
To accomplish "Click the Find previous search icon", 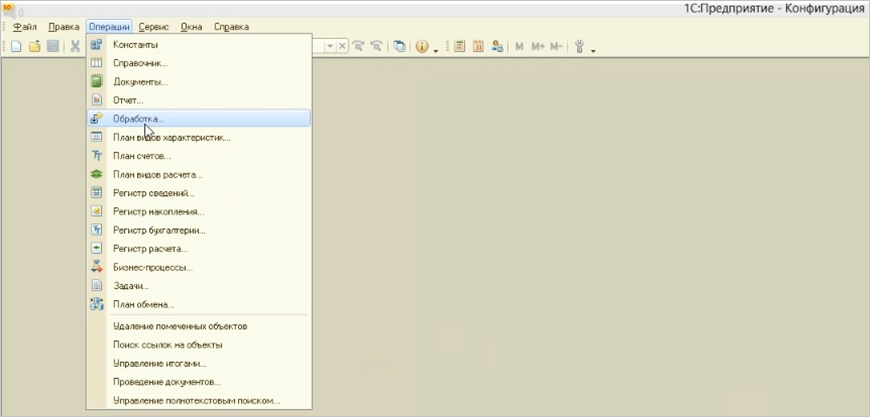I will pyautogui.click(x=376, y=47).
